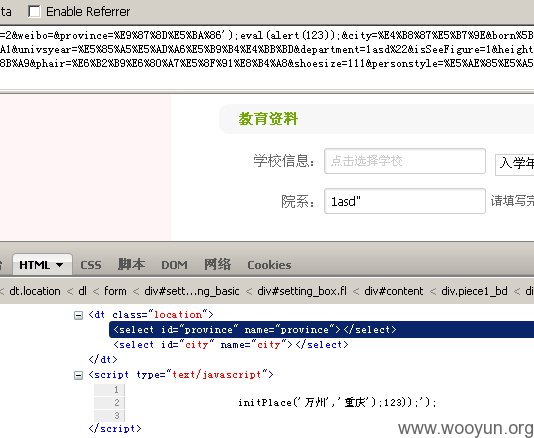This screenshot has height=438, width=534.
Task: Switch to the CSS tab
Action: point(91,265)
